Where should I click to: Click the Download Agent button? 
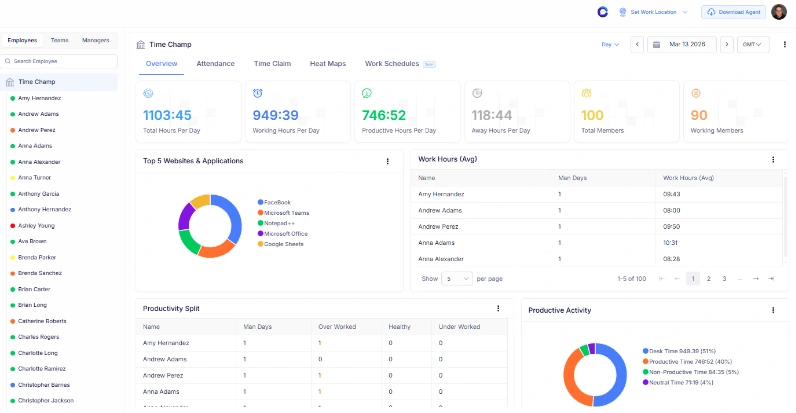click(x=733, y=12)
